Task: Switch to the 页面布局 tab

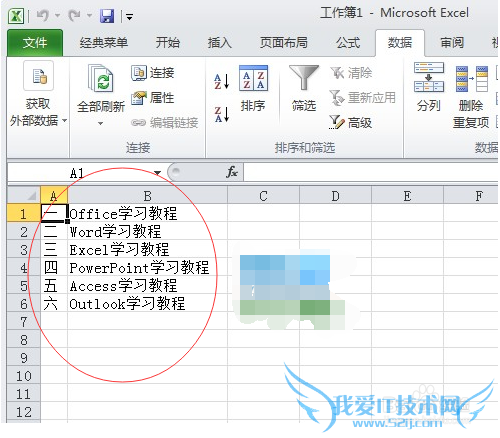Action: pyautogui.click(x=284, y=43)
